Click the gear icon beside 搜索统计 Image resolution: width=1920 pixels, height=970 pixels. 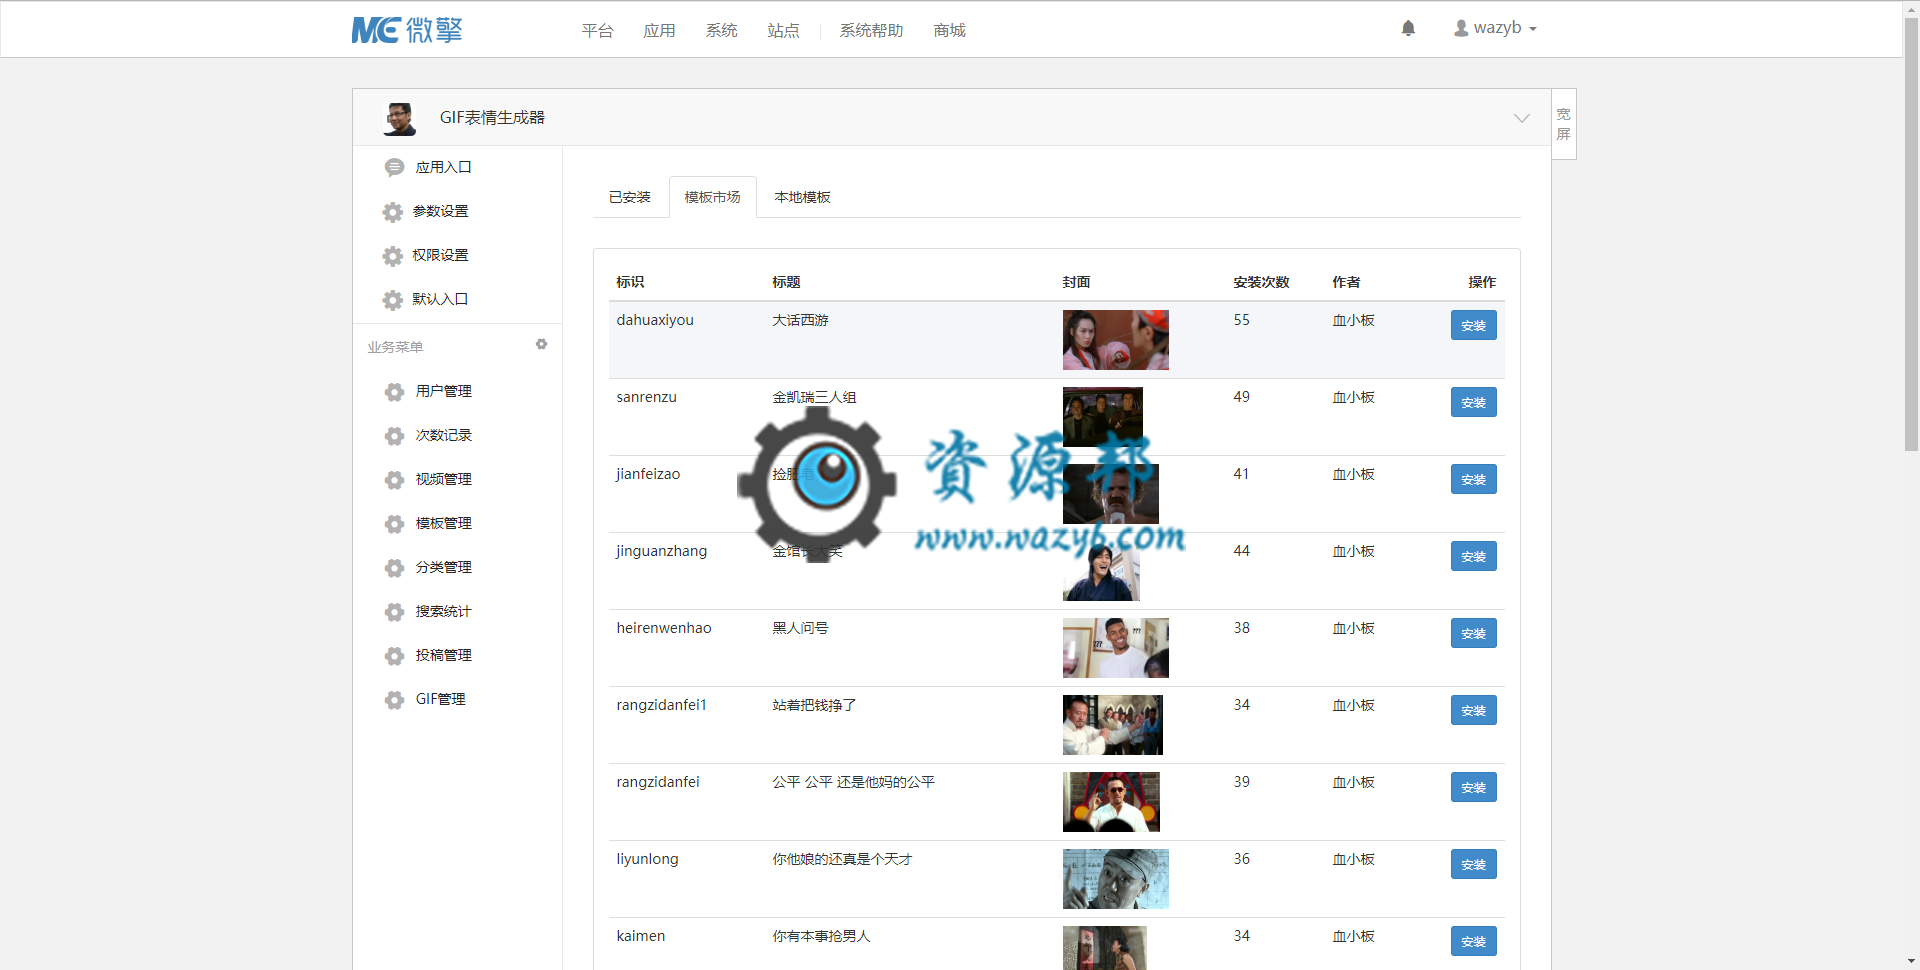pyautogui.click(x=395, y=612)
